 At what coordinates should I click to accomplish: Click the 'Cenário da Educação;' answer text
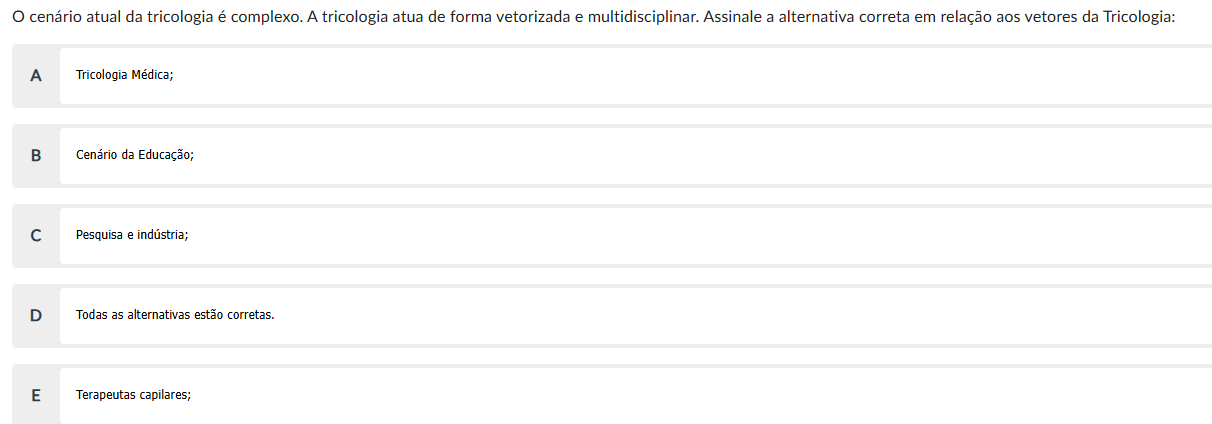134,155
